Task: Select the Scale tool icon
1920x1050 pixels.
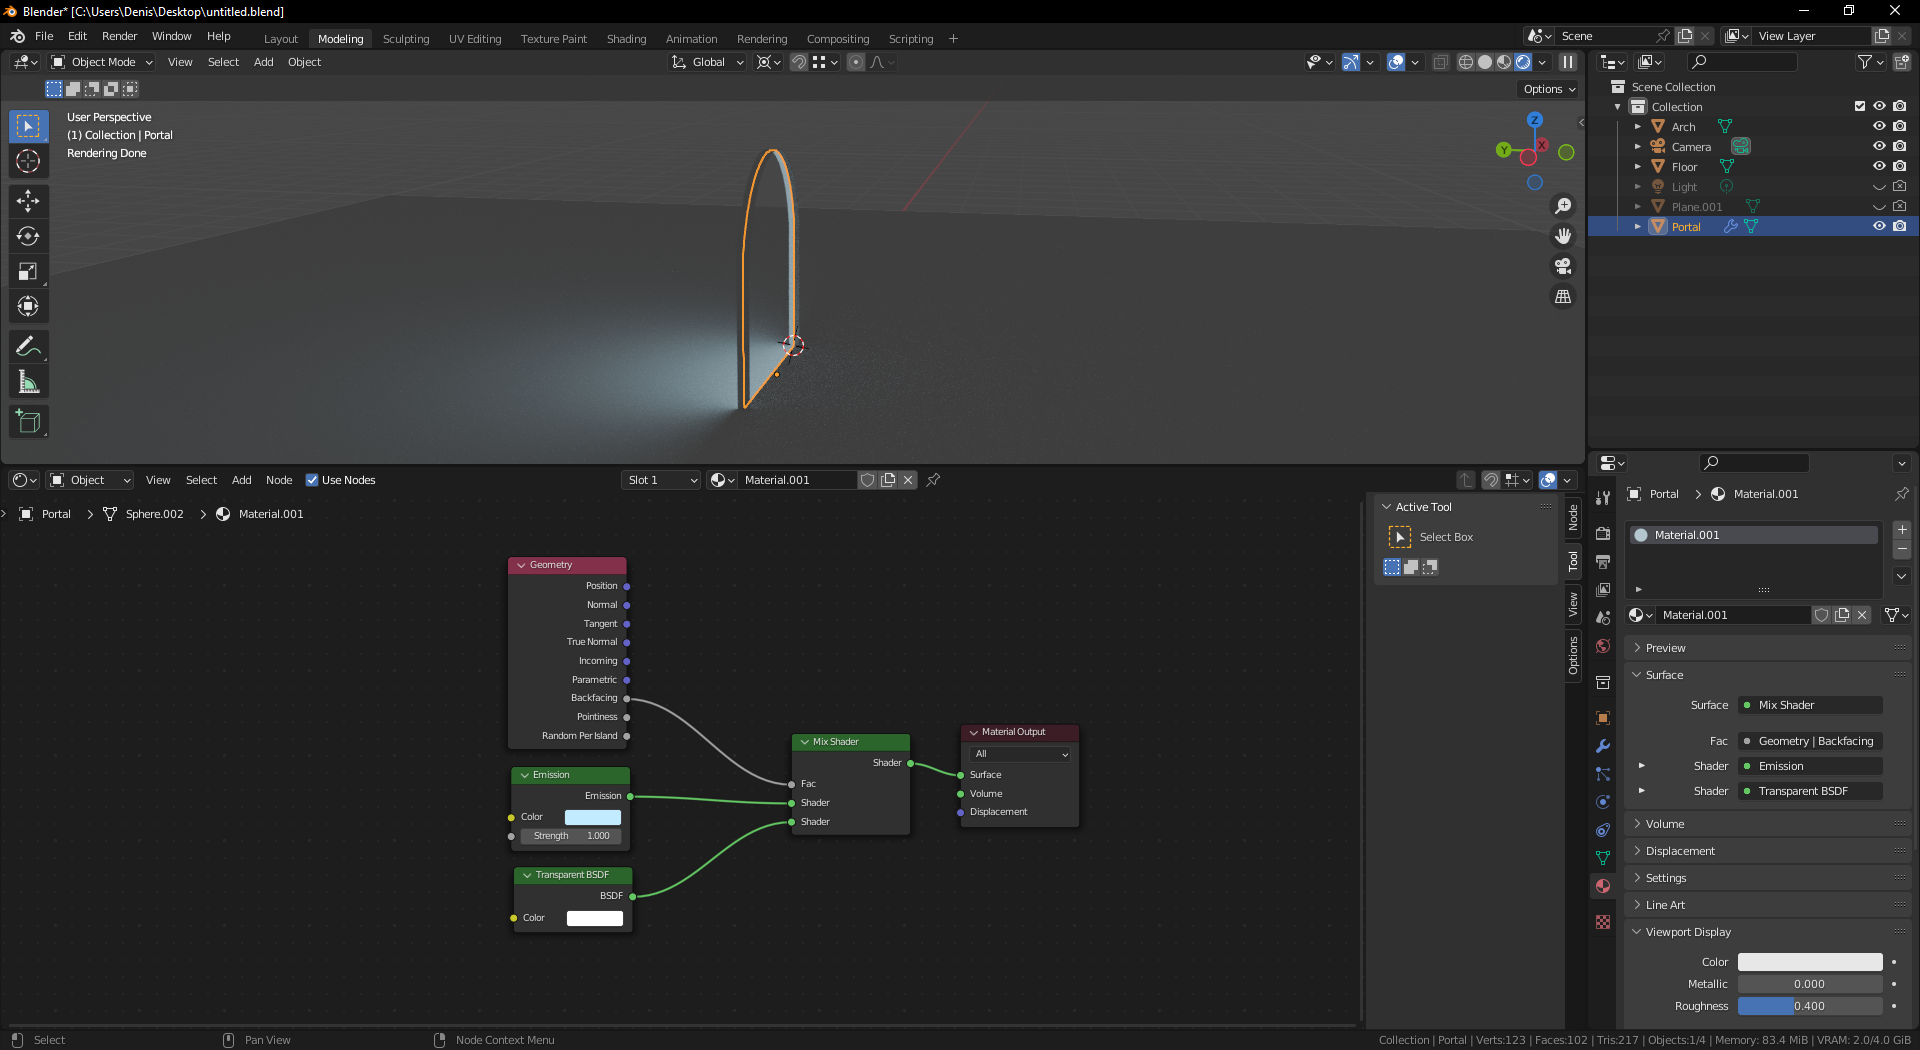Action: [28, 271]
